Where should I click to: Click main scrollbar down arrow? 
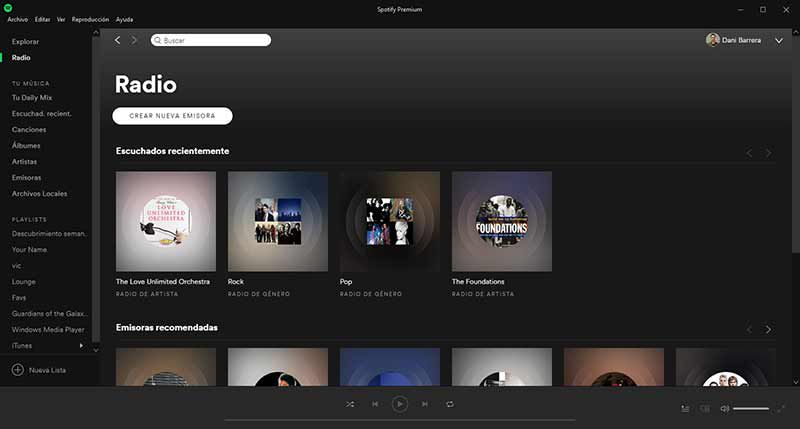coord(795,382)
